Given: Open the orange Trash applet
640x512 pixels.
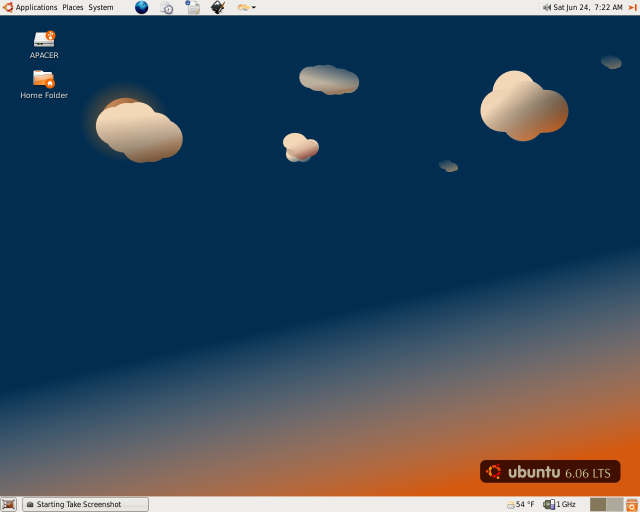Looking at the screenshot, I should coord(632,505).
